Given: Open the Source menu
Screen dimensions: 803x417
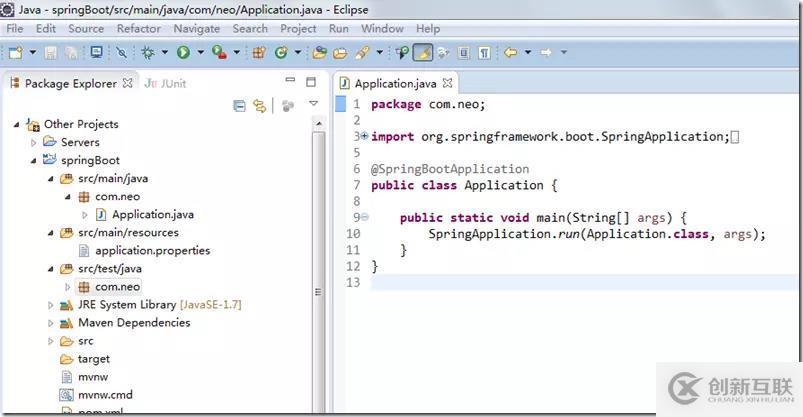Looking at the screenshot, I should (86, 29).
